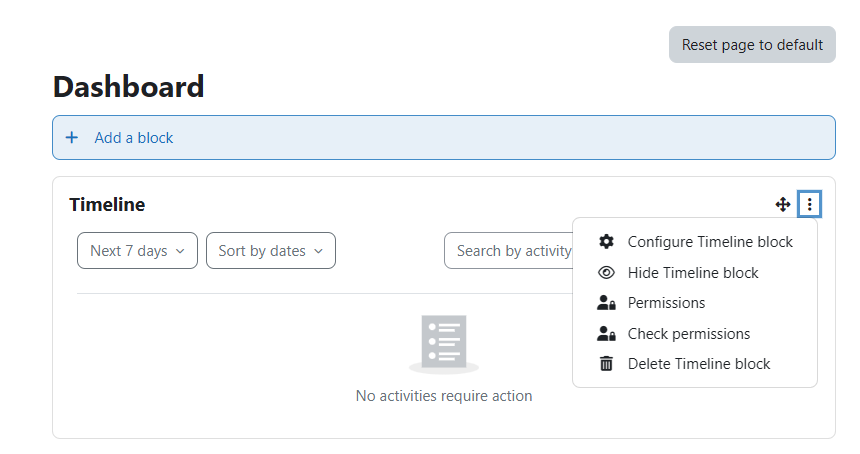Open the Timeline block three-dot actions menu

(x=810, y=205)
